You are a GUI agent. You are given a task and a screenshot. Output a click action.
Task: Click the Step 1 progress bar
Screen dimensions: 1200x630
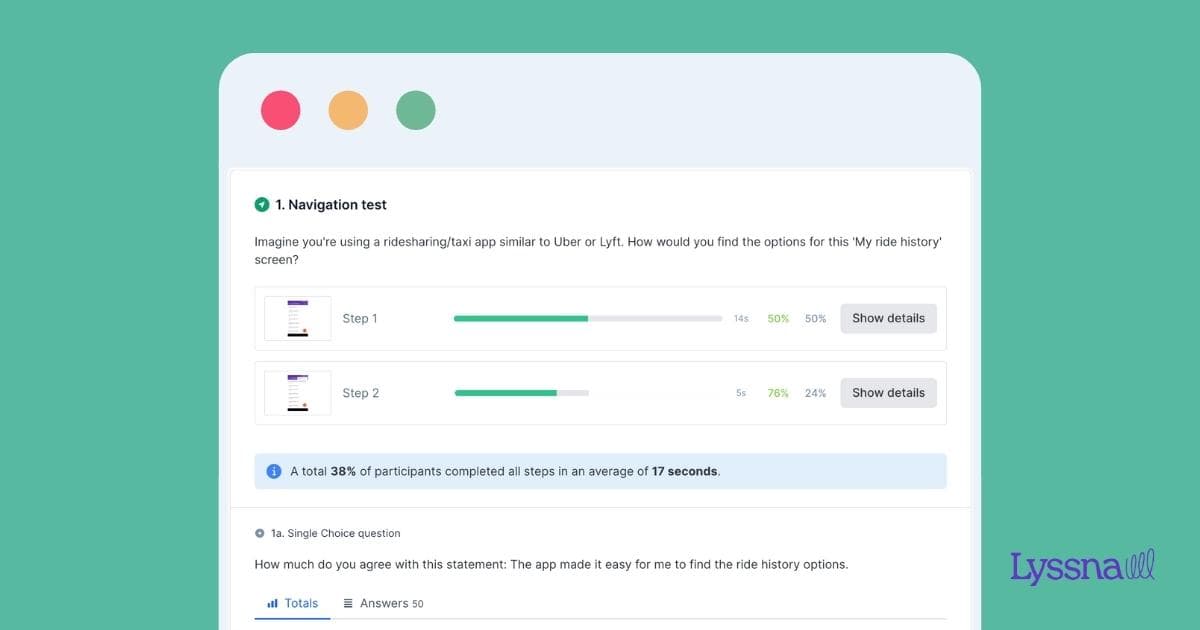pos(587,319)
